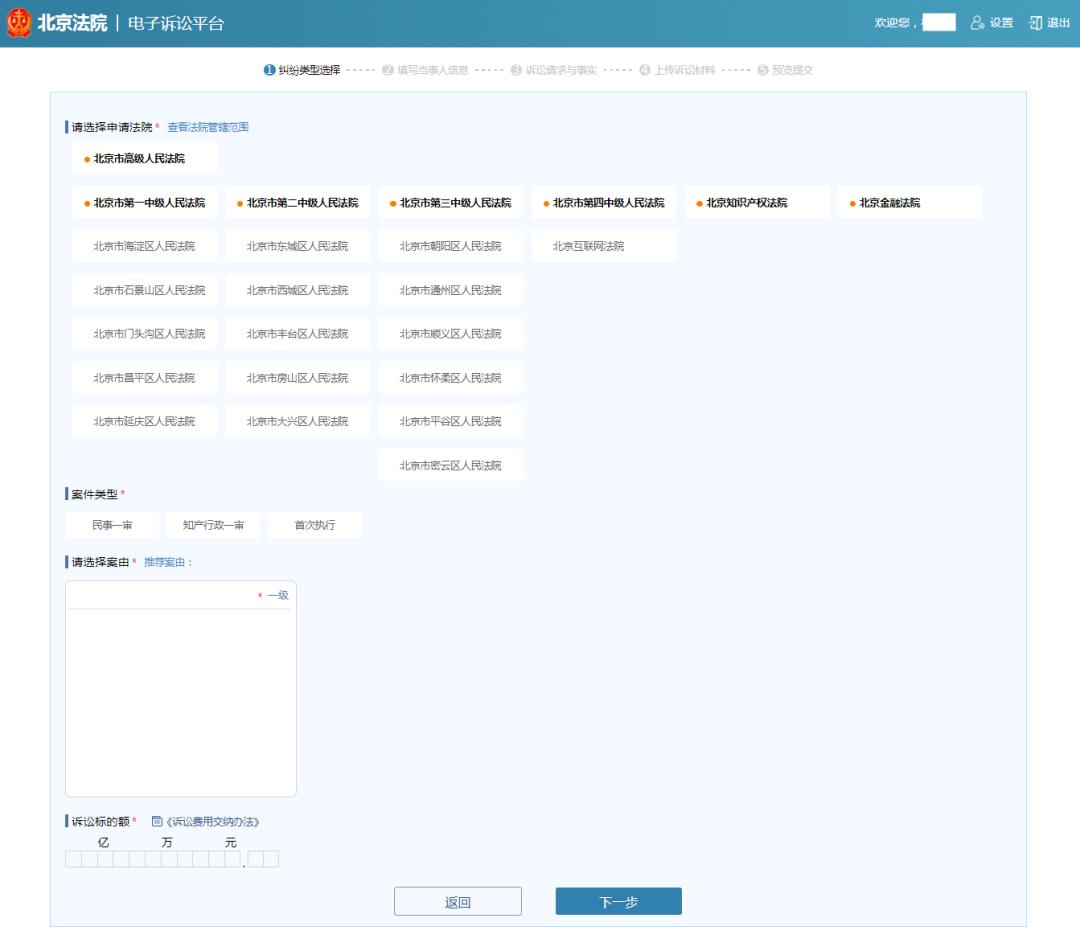Image resolution: width=1080 pixels, height=947 pixels.
Task: Open 设置 user settings
Action: pyautogui.click(x=991, y=23)
